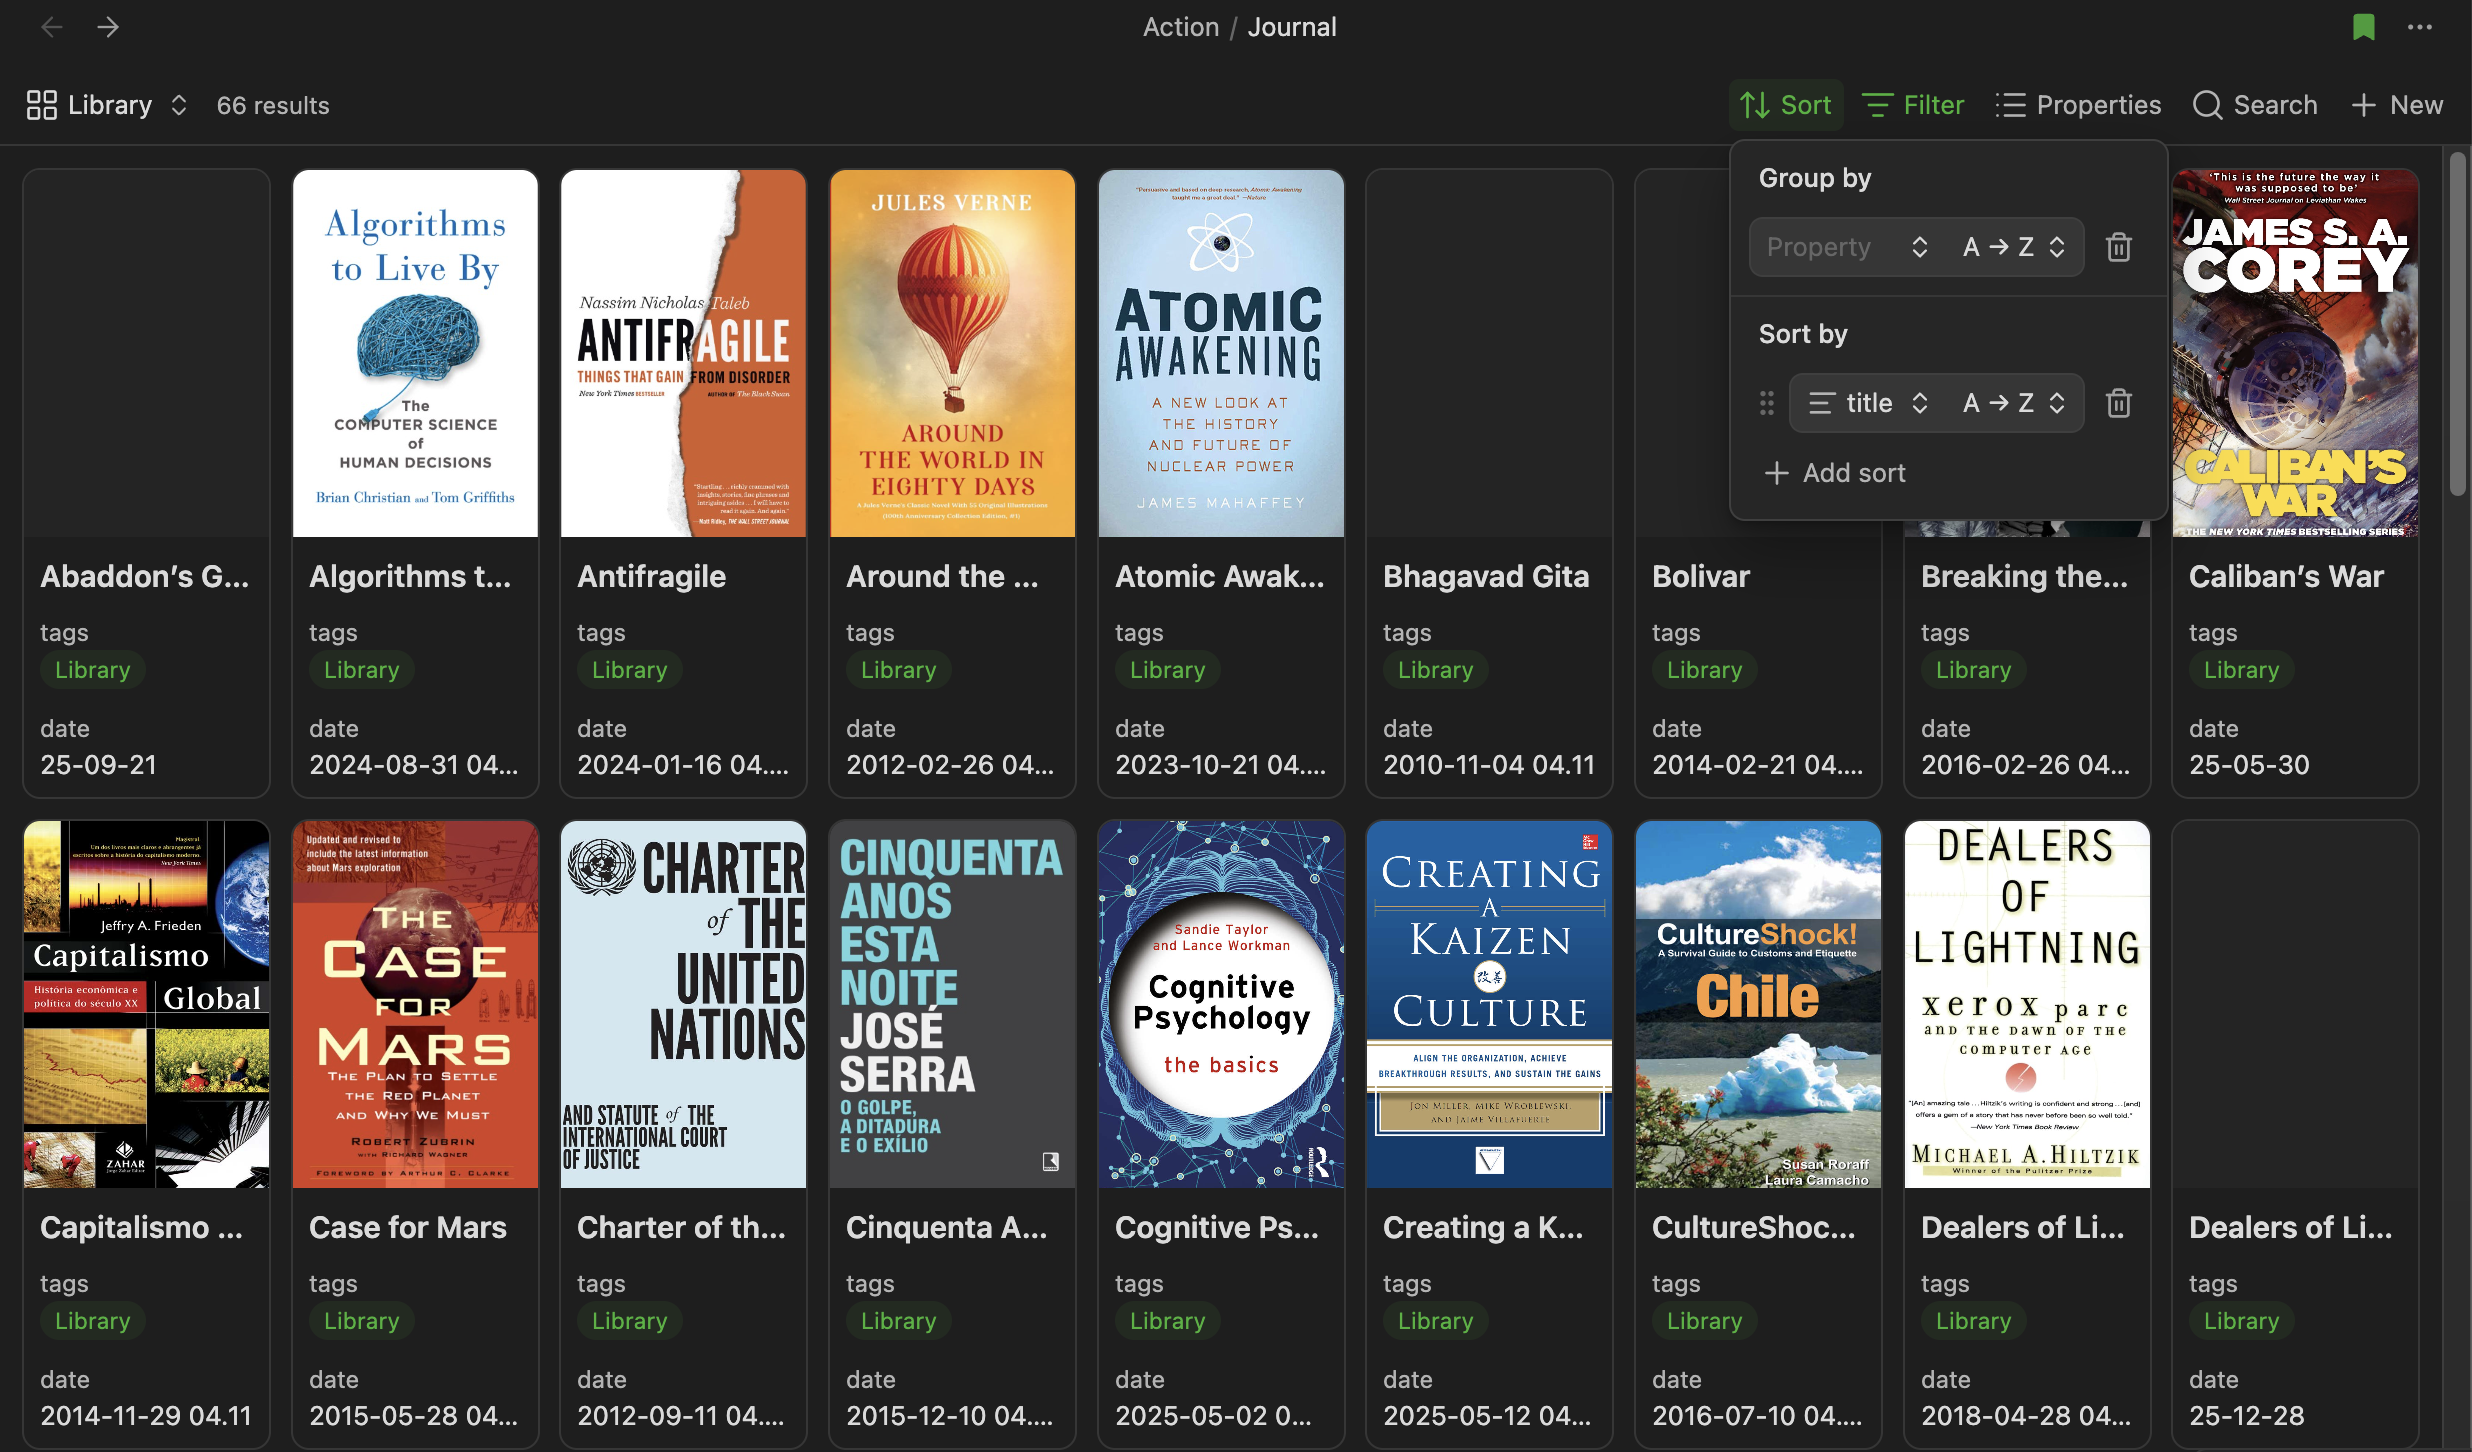Image resolution: width=2472 pixels, height=1452 pixels.
Task: Open the Capitalismo Global cover
Action: [147, 1004]
